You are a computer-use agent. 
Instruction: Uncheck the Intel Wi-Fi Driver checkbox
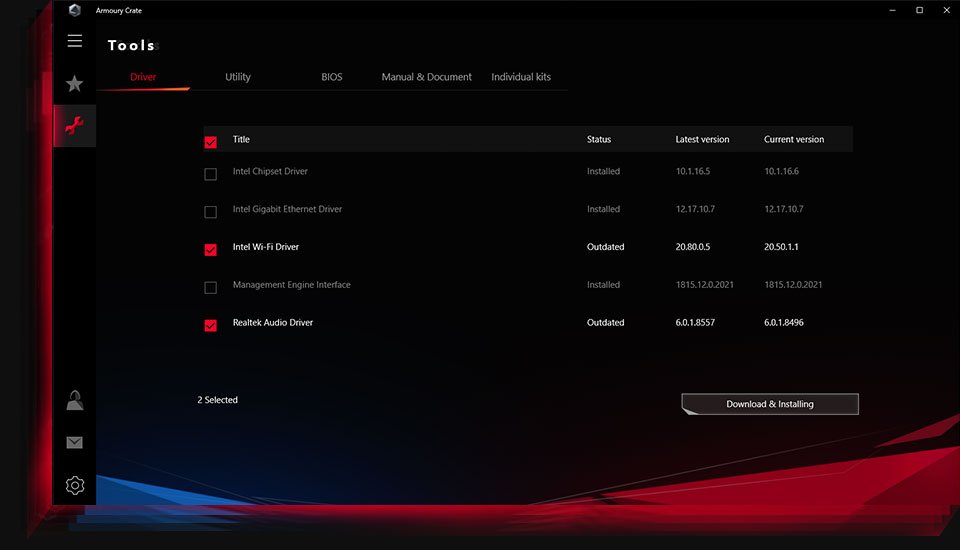coord(210,249)
